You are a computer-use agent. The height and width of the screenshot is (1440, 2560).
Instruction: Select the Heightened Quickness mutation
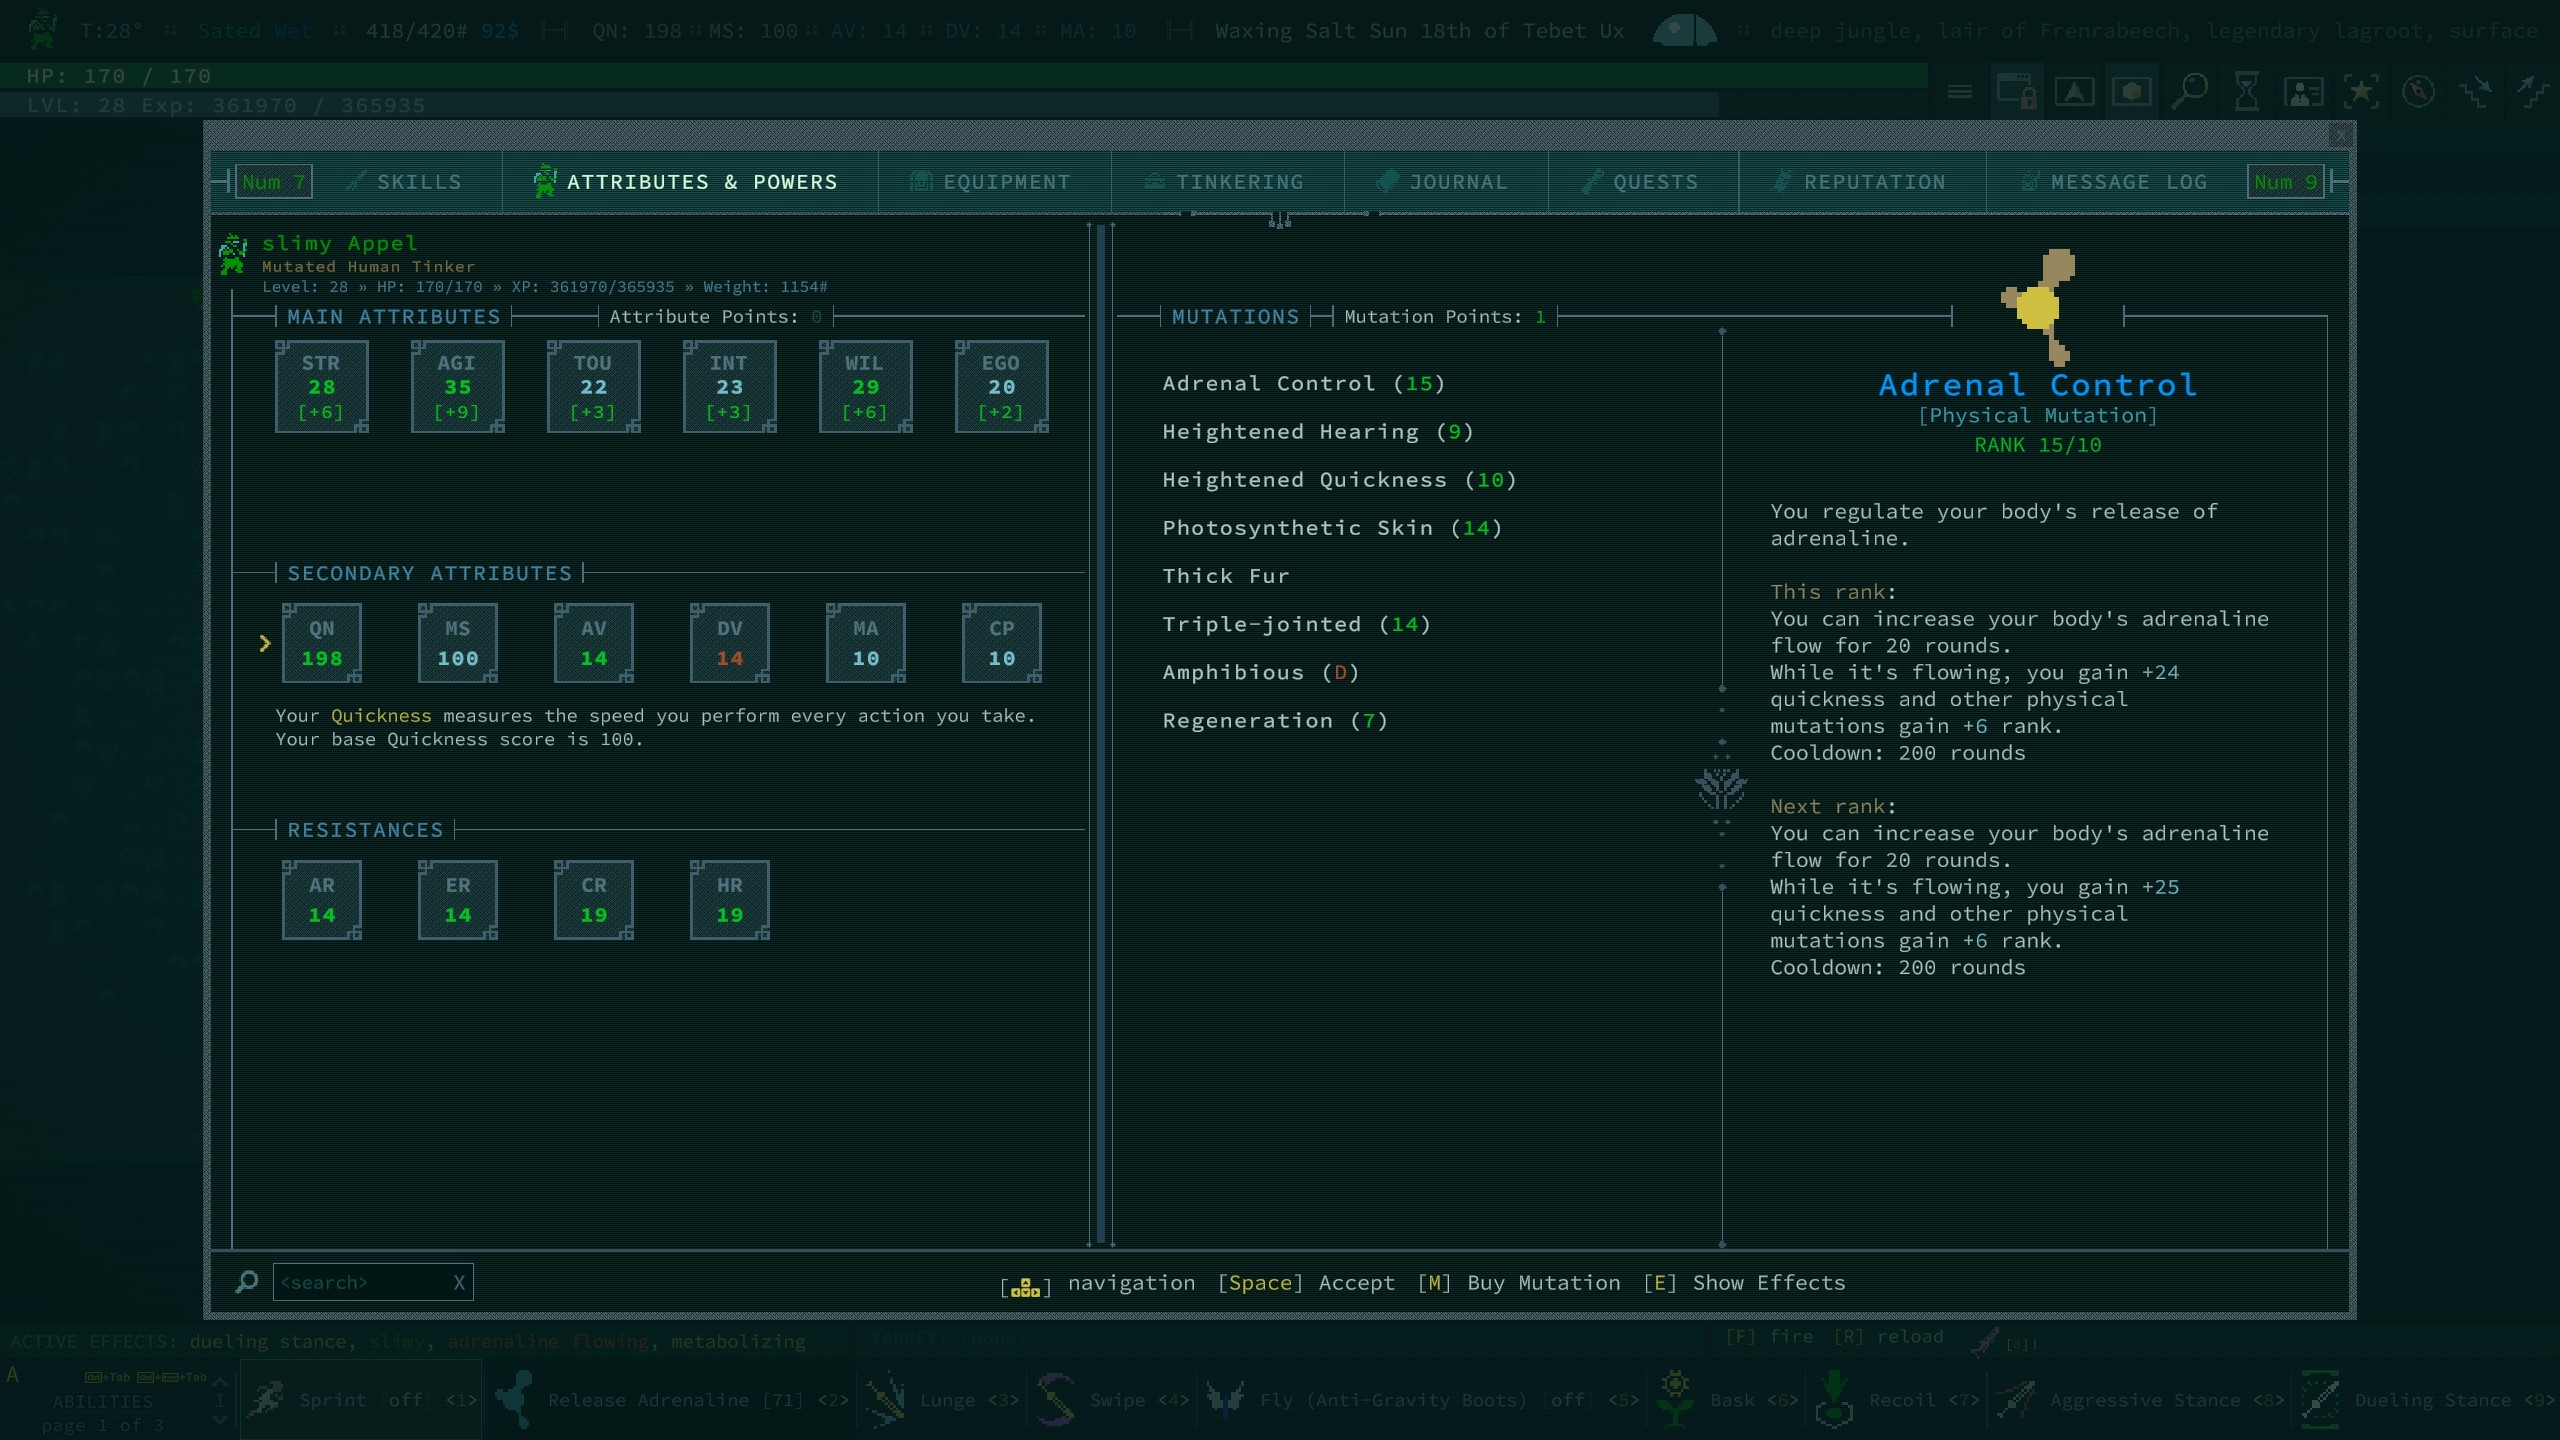click(1339, 480)
